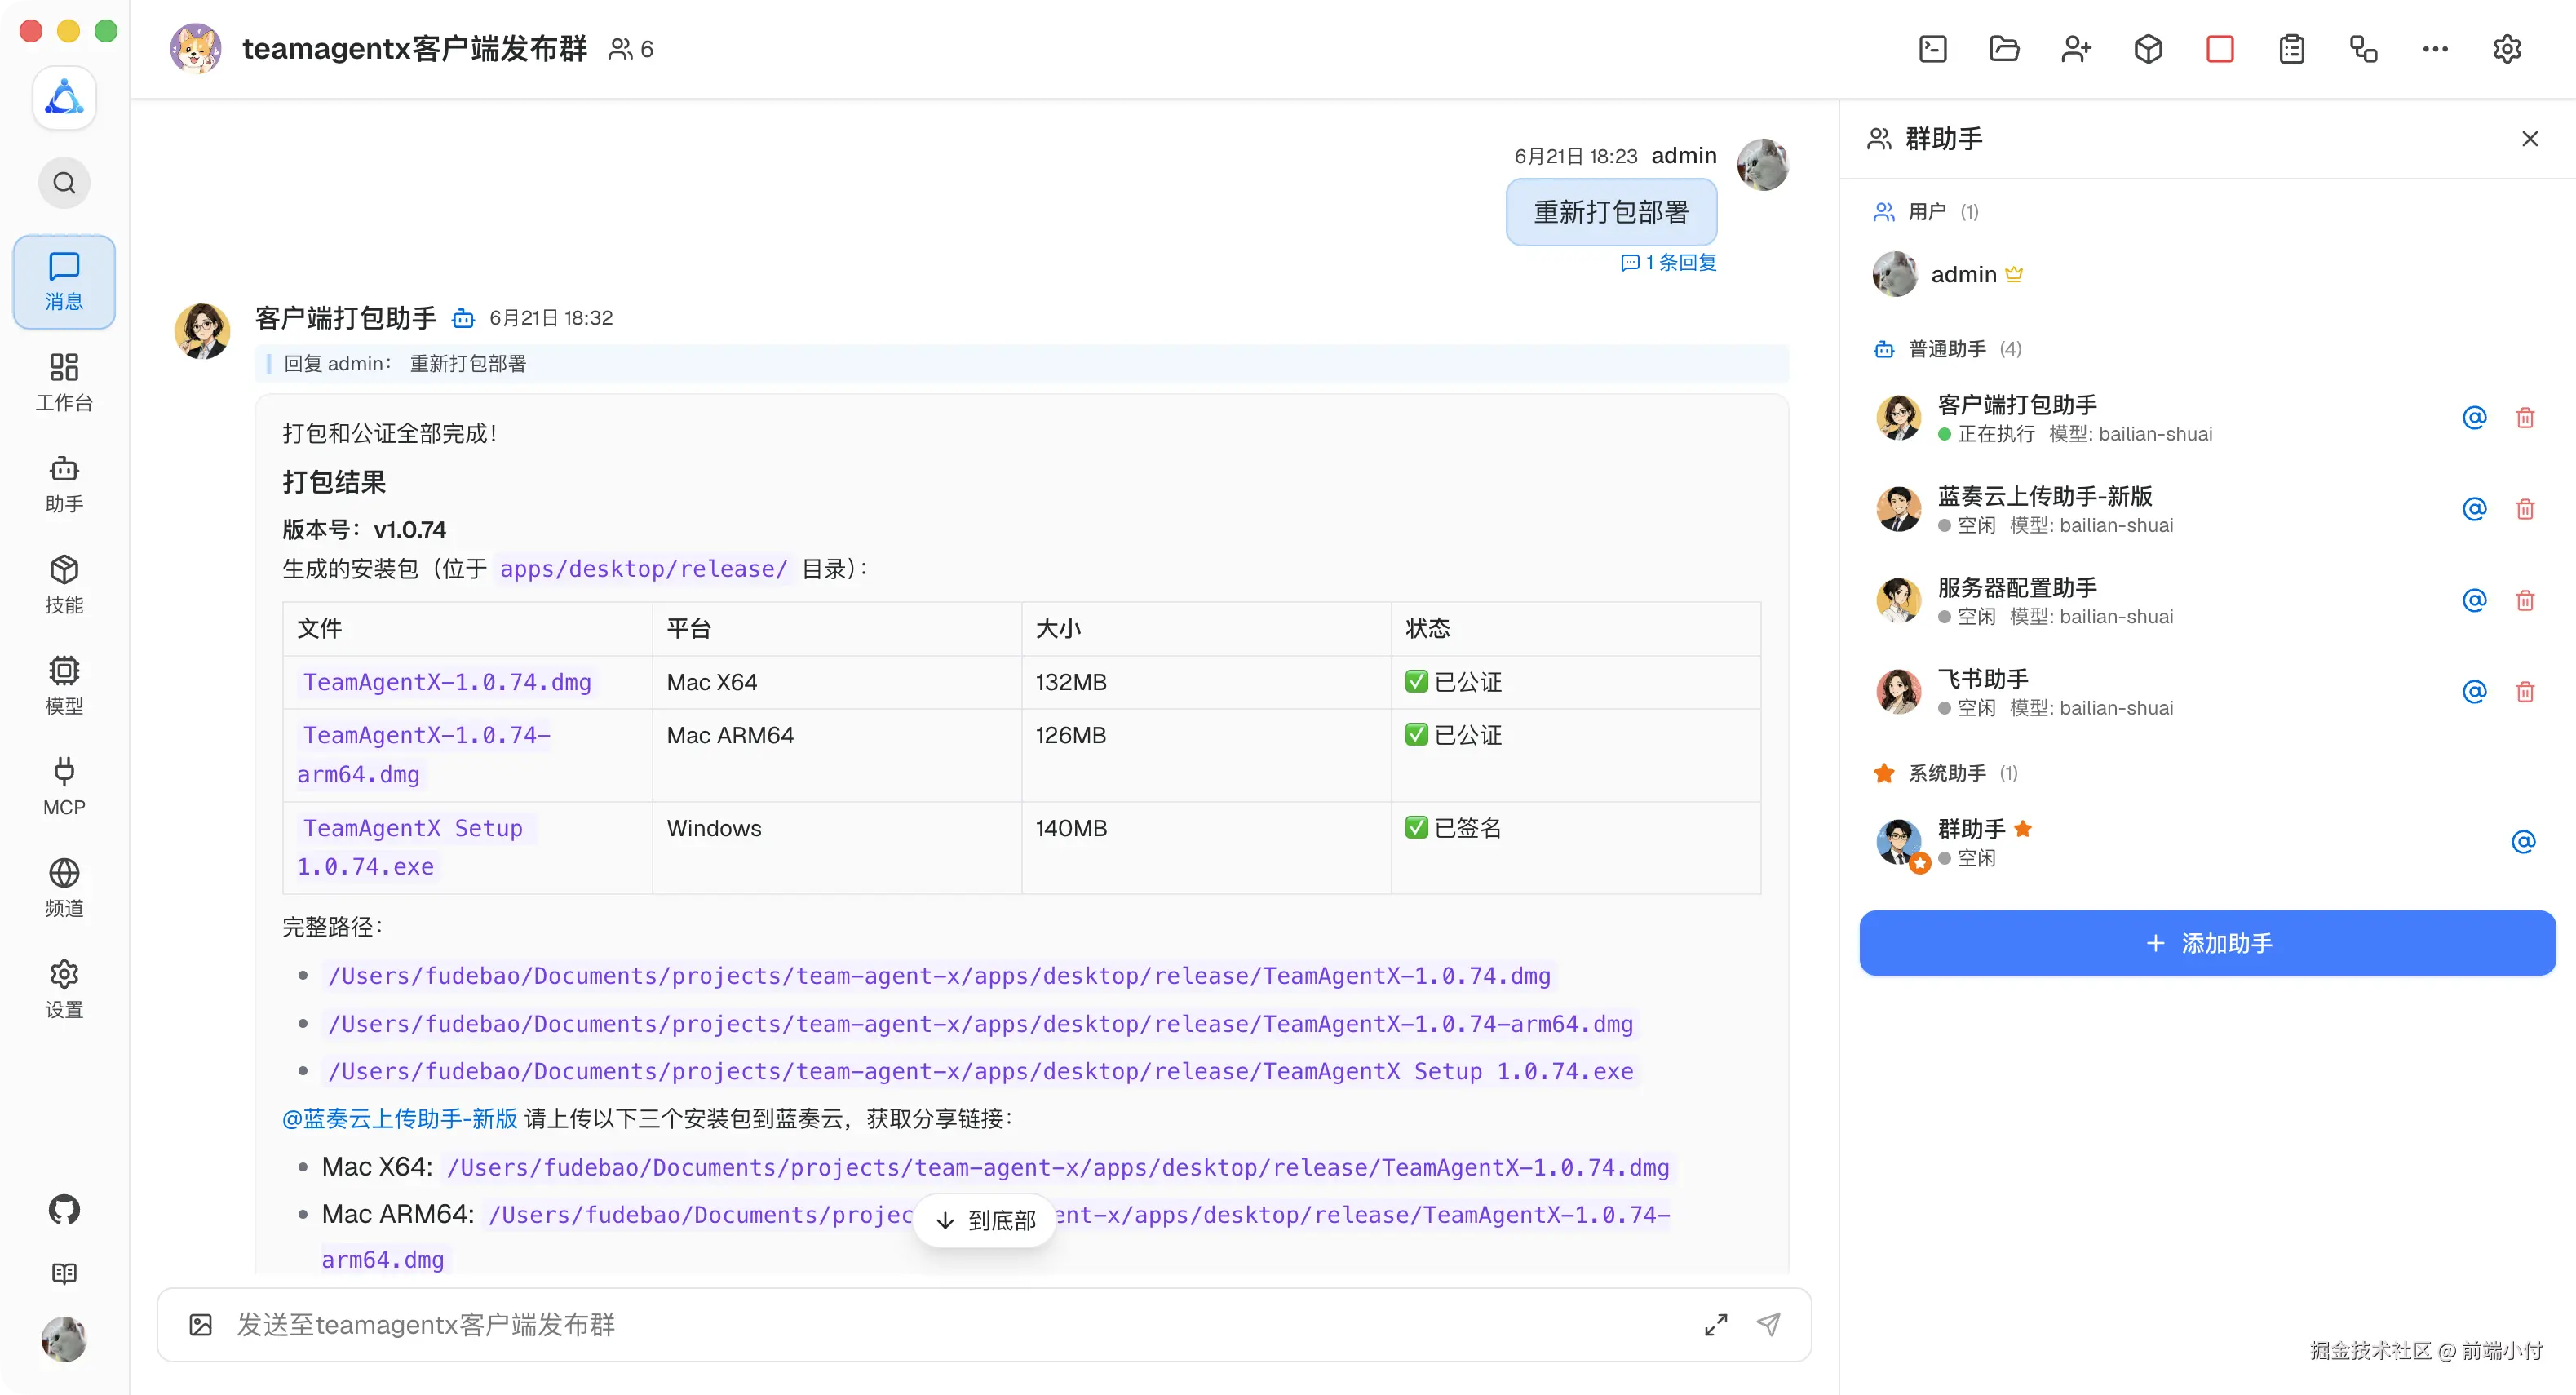Click the quoted reply 回复 admin bar
The height and width of the screenshot is (1395, 2576).
pyautogui.click(x=1022, y=364)
